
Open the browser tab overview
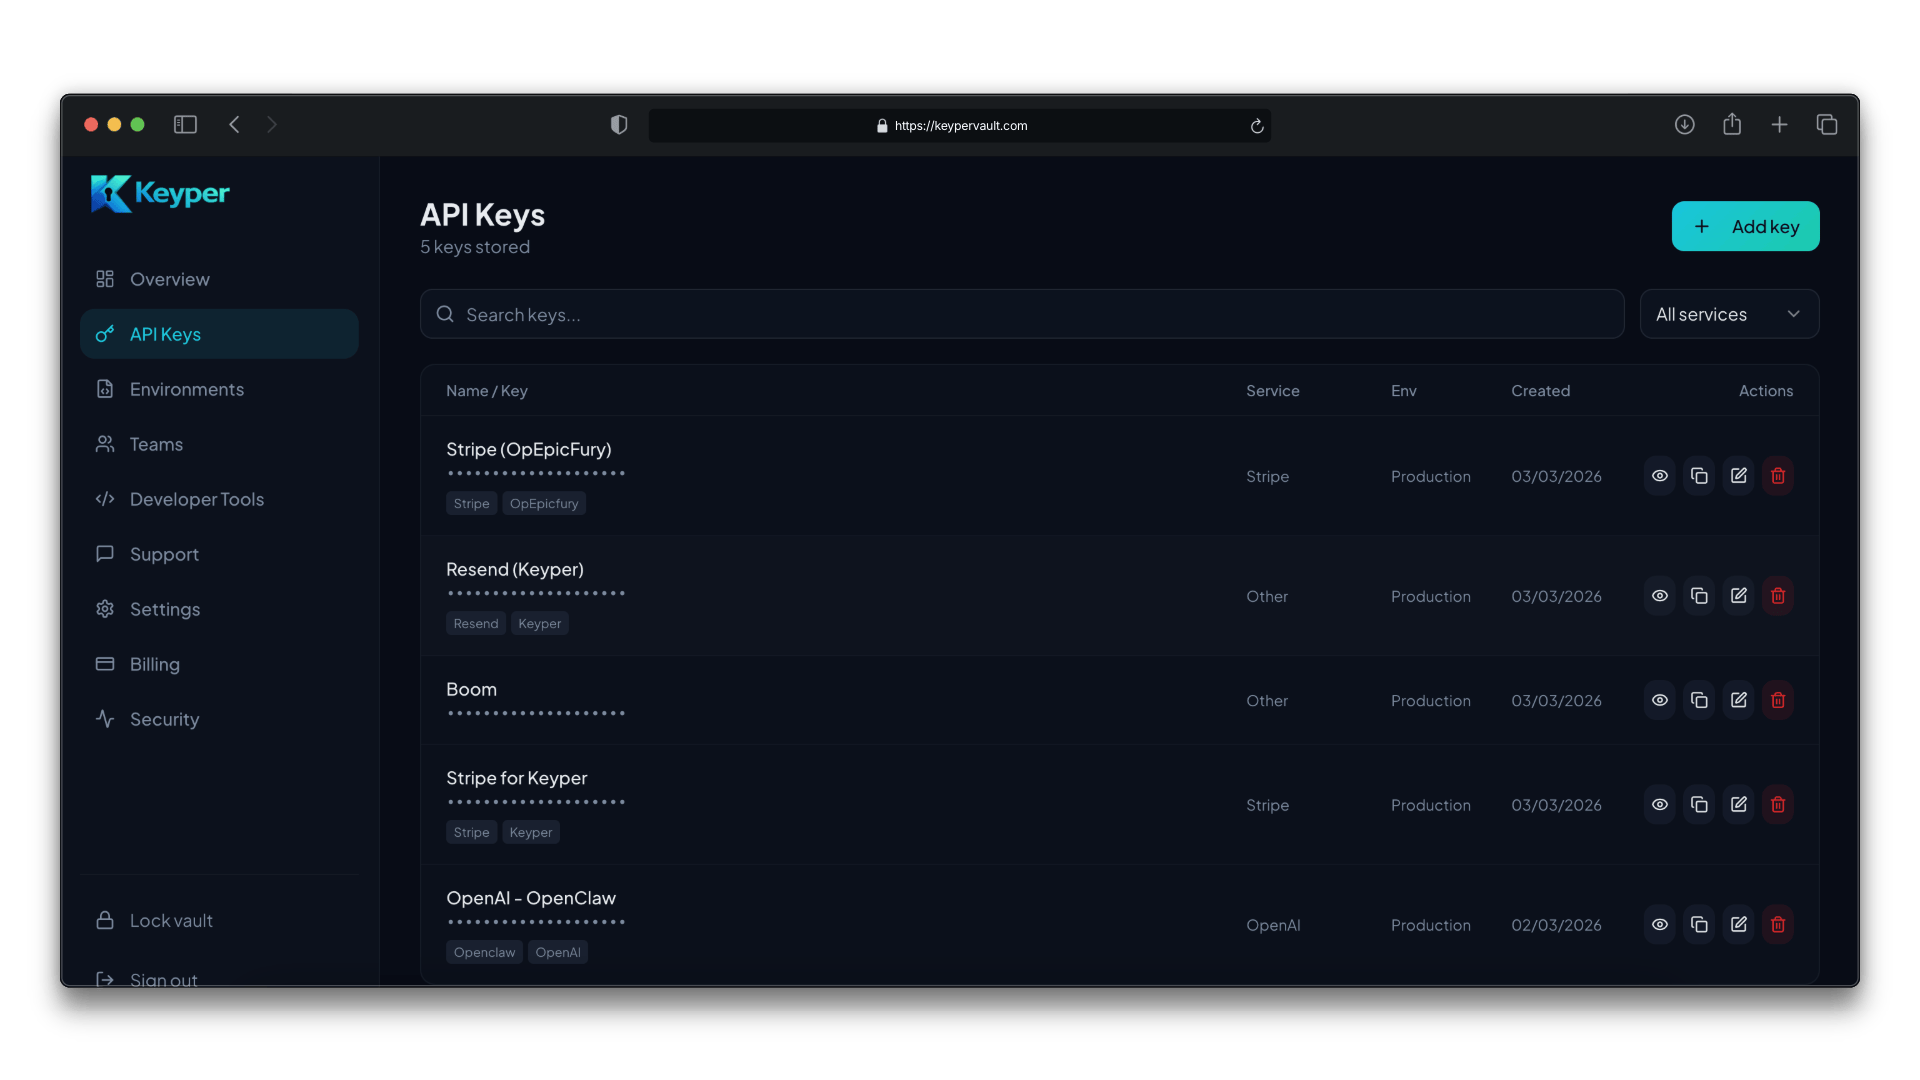(x=1827, y=125)
